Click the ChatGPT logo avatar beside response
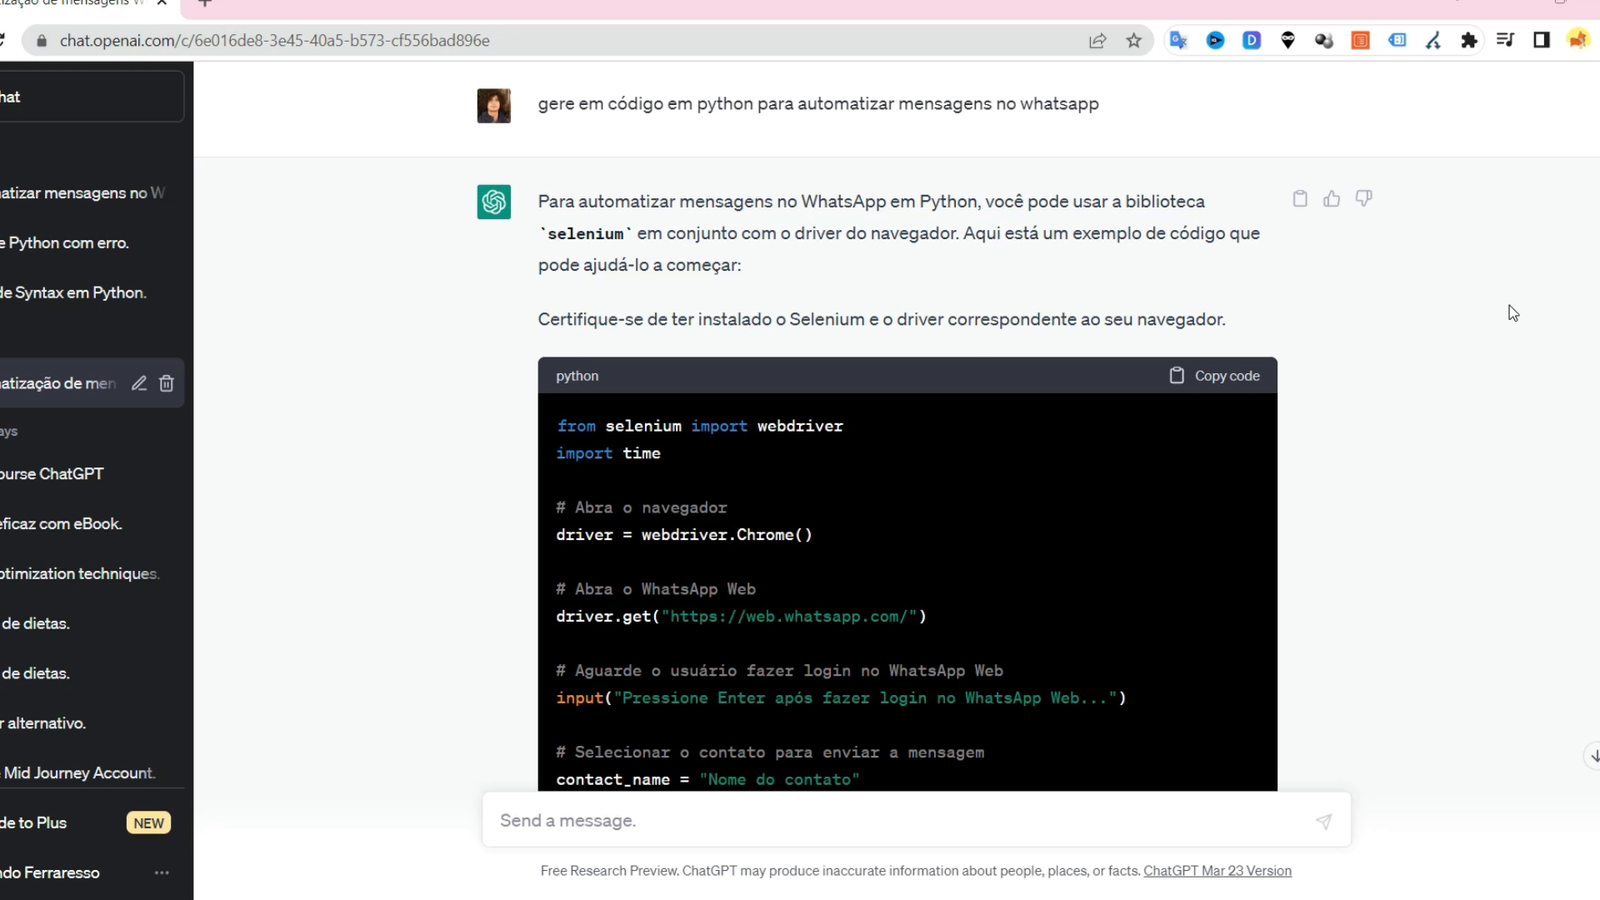 [x=494, y=202]
